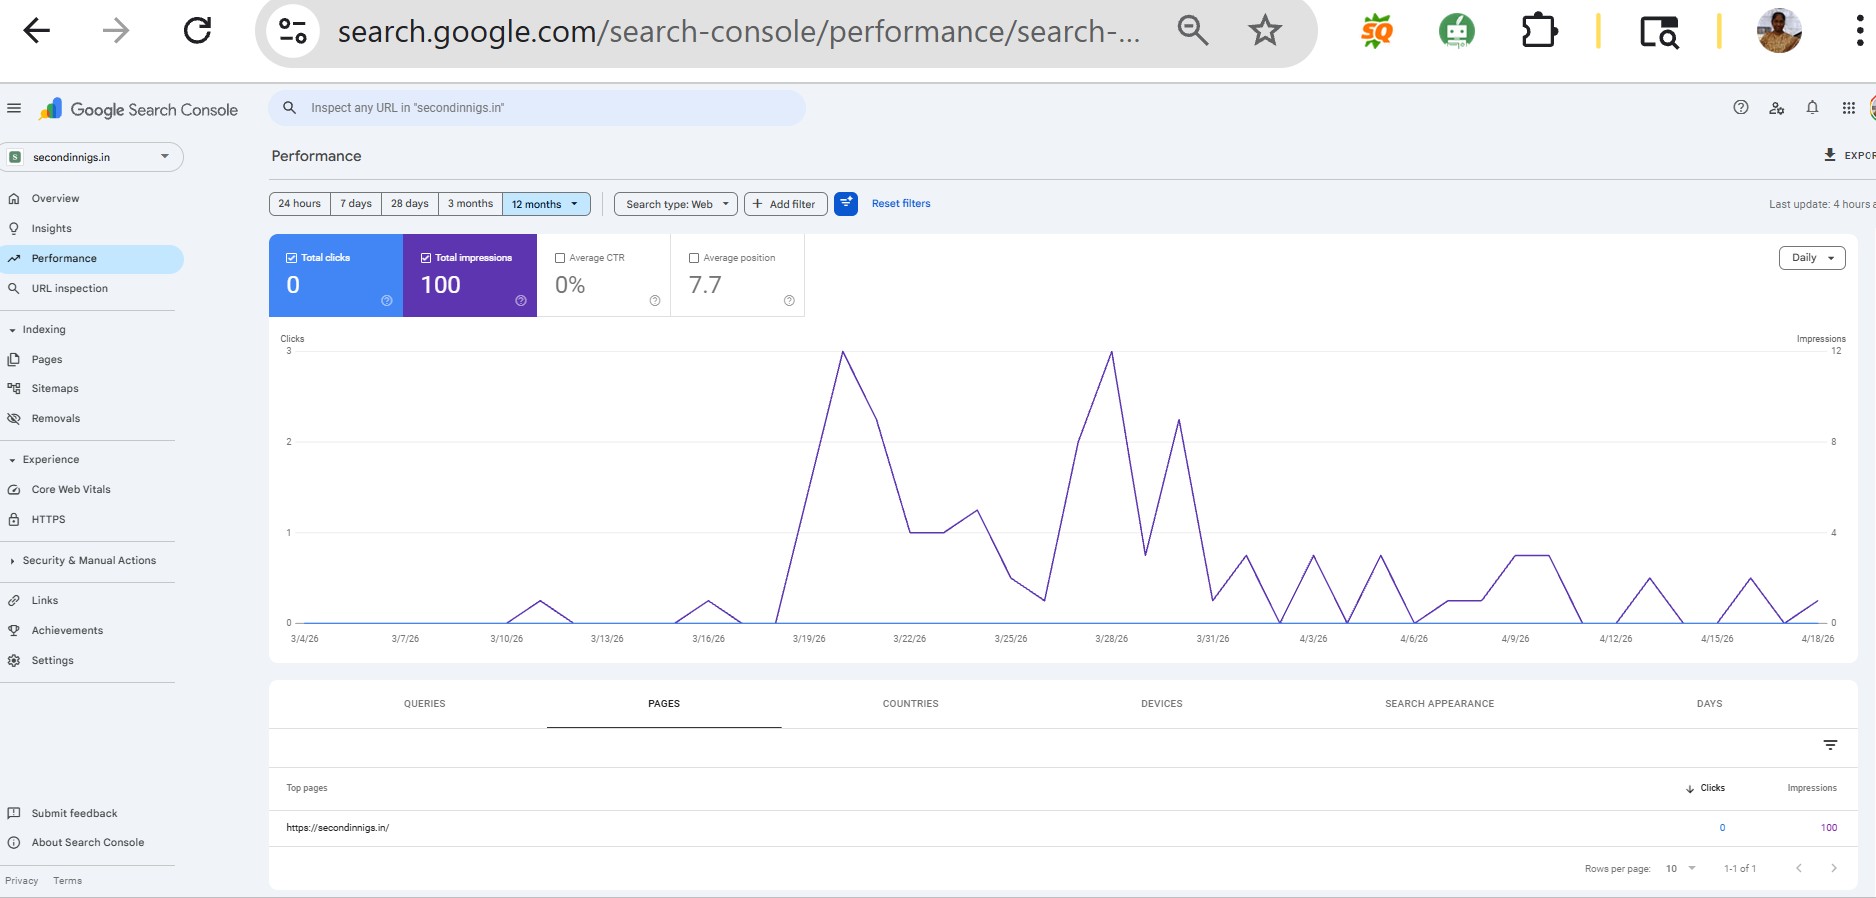Open the https://secondinnigs.in/ page row

[x=1063, y=828]
